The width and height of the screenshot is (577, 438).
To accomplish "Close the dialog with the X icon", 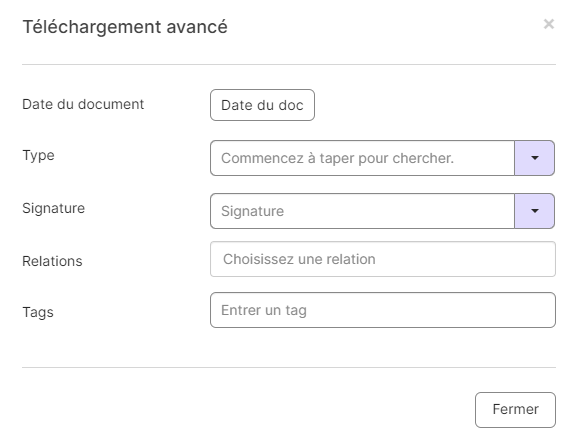I will (548, 24).
